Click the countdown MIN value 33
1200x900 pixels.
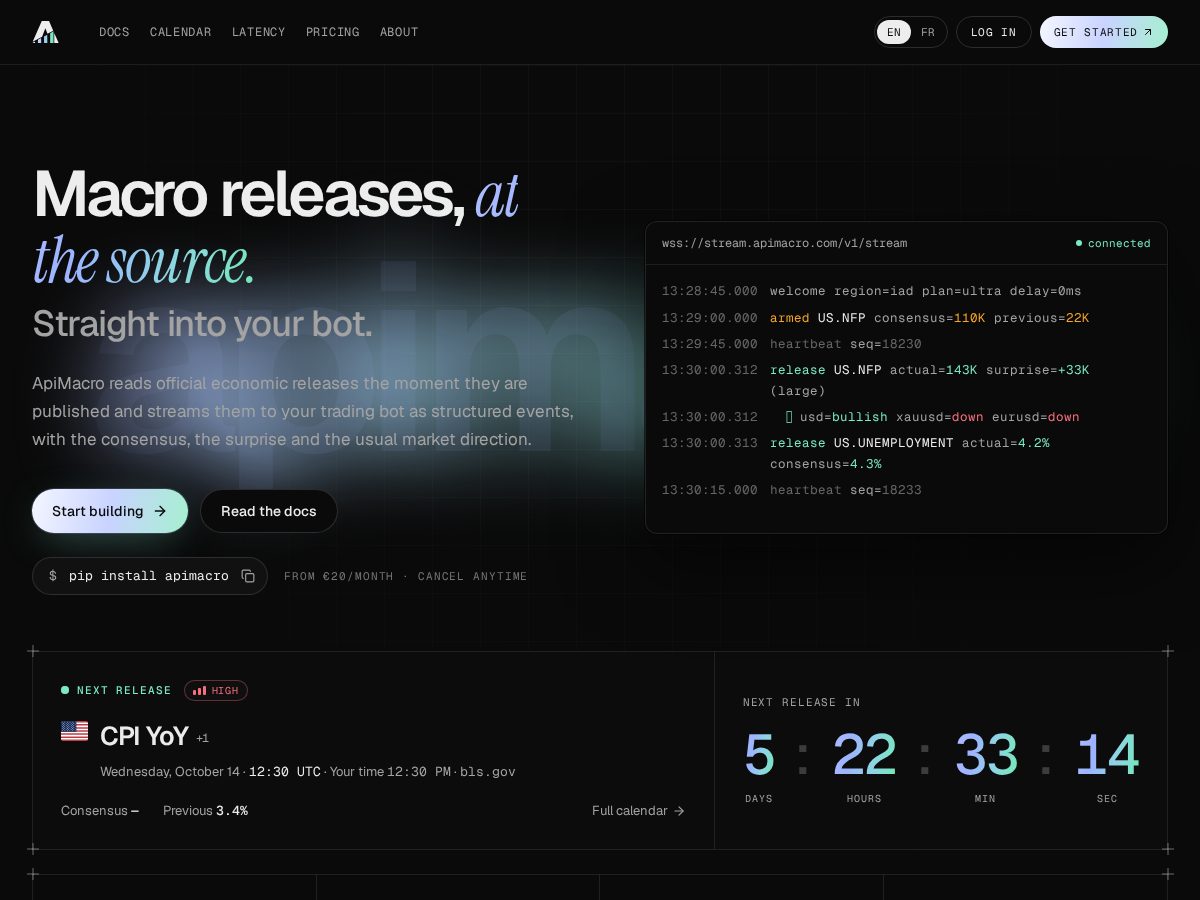(x=986, y=755)
